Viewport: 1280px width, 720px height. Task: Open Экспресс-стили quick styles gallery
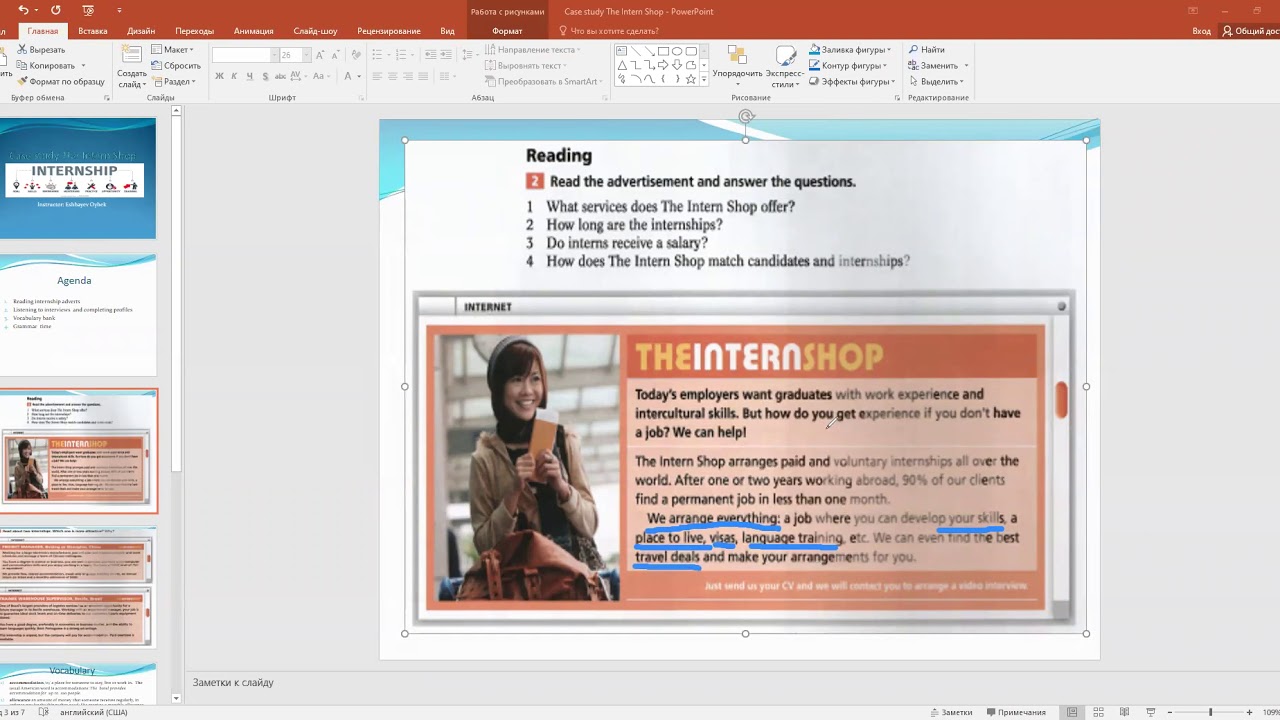(786, 66)
